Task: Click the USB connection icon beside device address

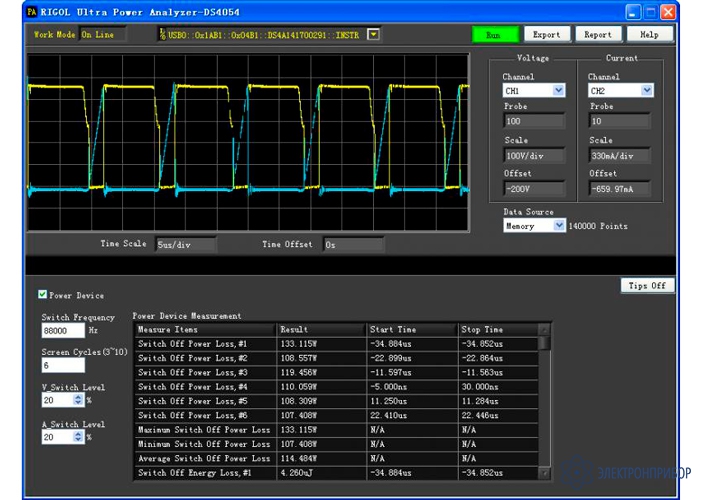Action: pyautogui.click(x=161, y=34)
